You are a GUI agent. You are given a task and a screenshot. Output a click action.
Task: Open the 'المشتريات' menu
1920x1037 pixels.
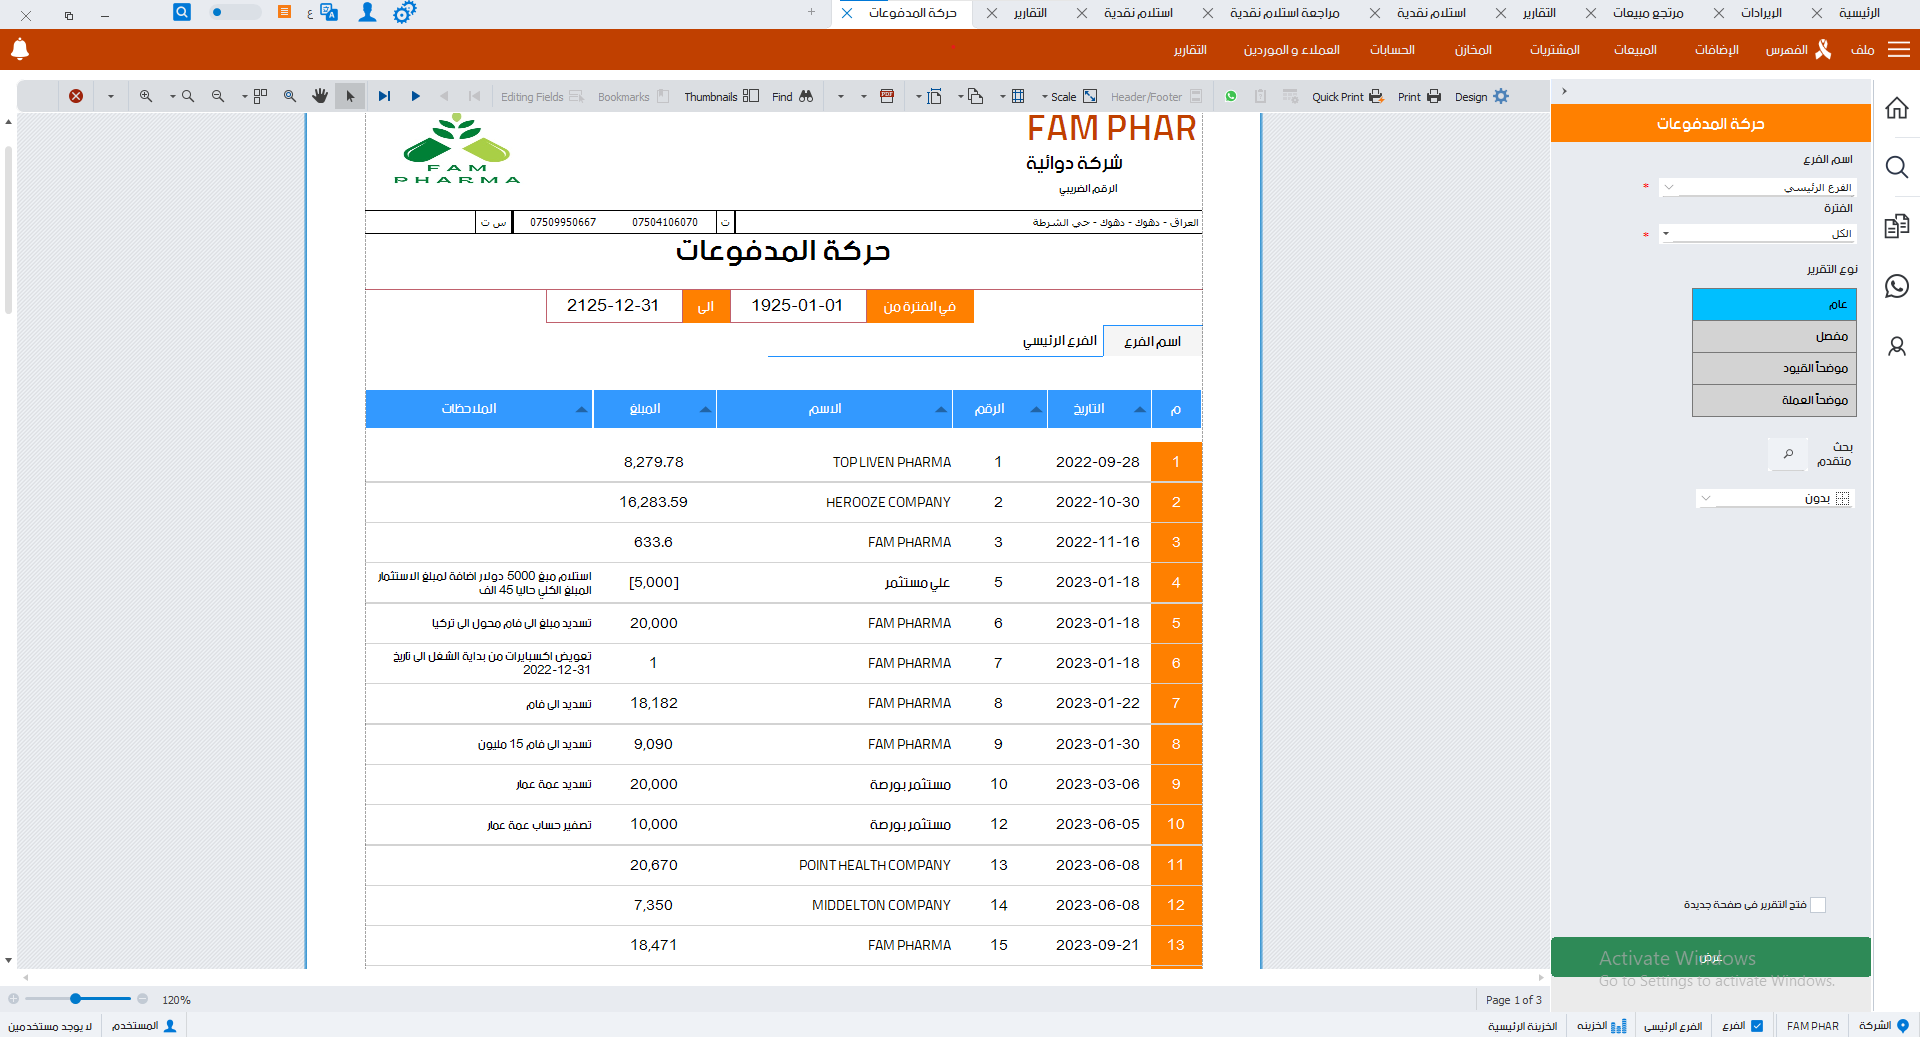pos(1554,50)
